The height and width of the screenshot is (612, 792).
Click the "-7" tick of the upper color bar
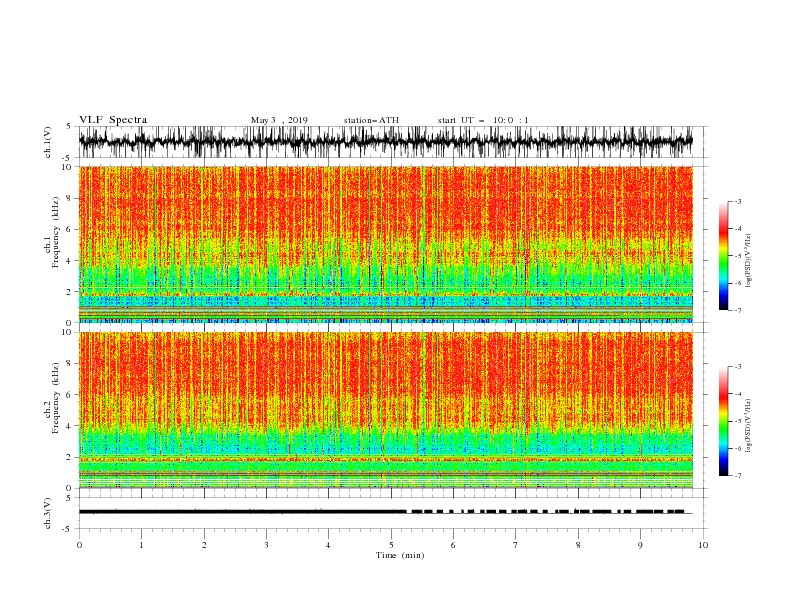pos(737,310)
